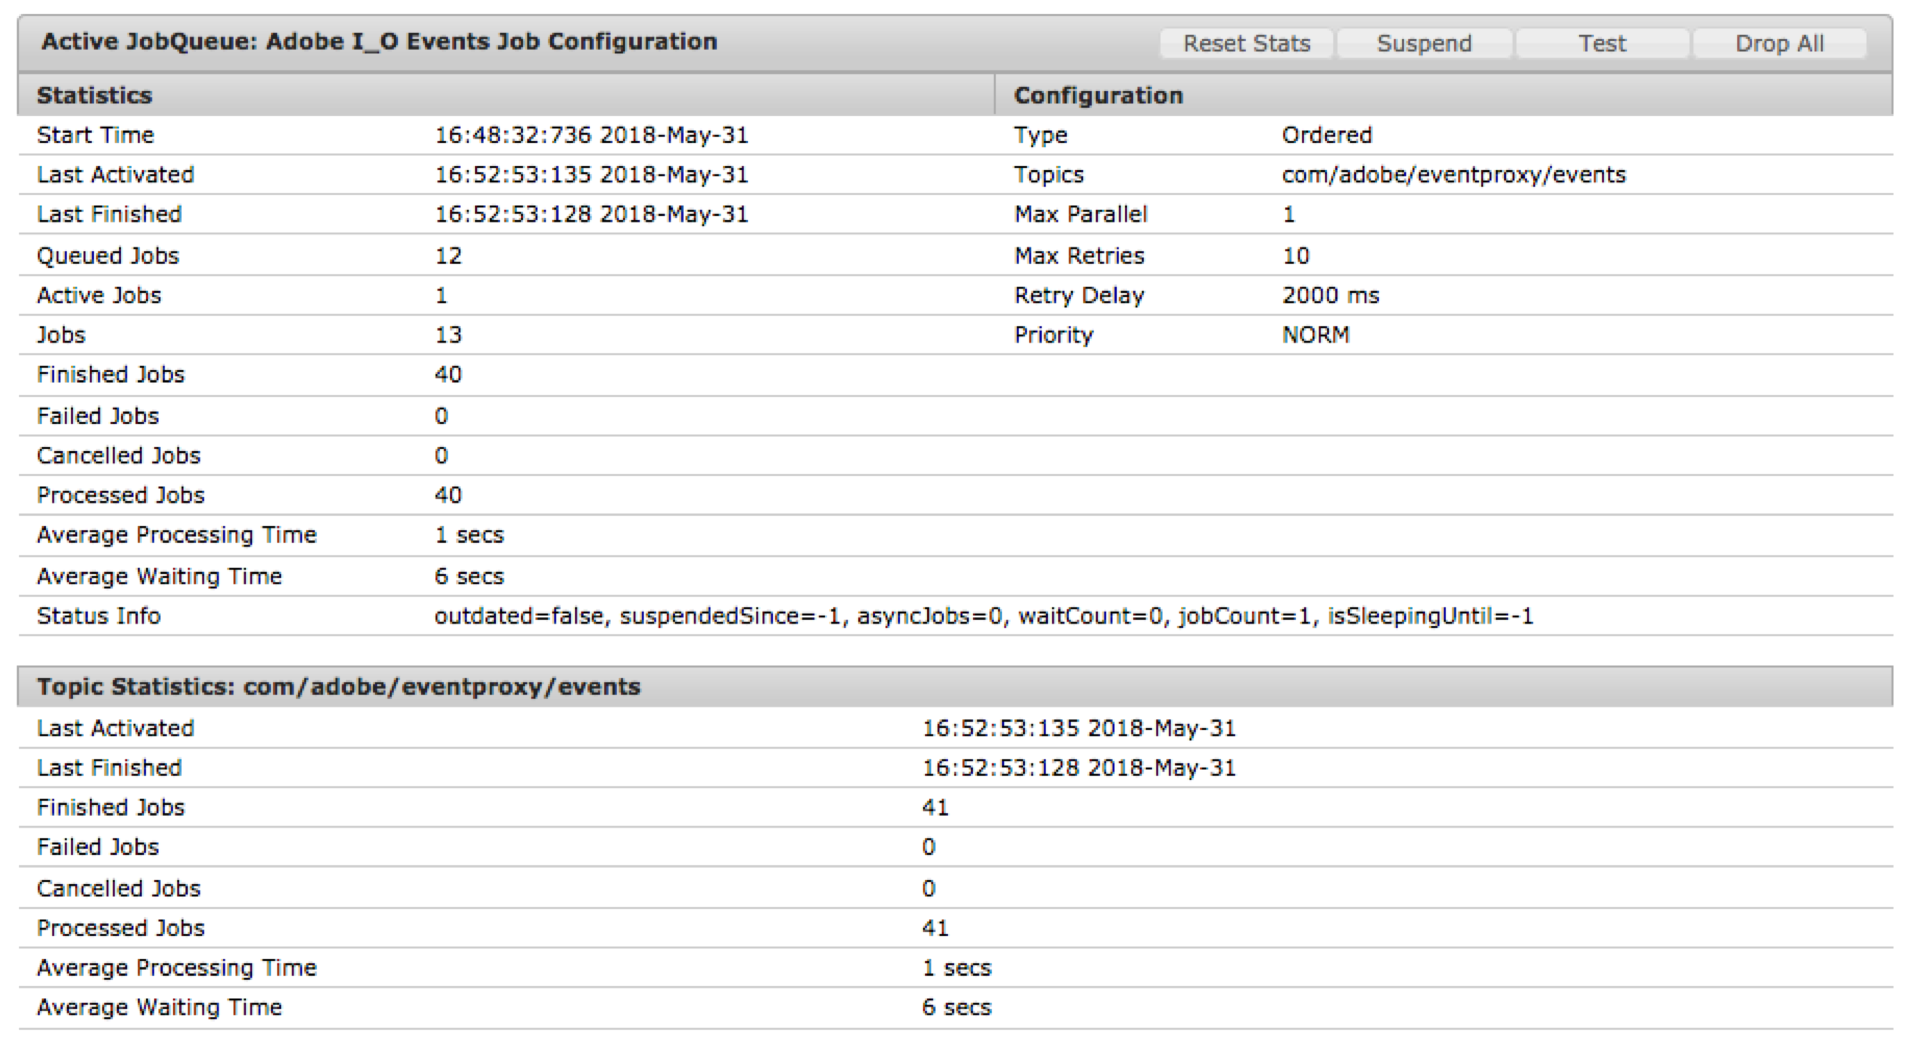Viewport: 1906px width, 1047px height.
Task: Select the Priority value NORM
Action: tap(1316, 335)
